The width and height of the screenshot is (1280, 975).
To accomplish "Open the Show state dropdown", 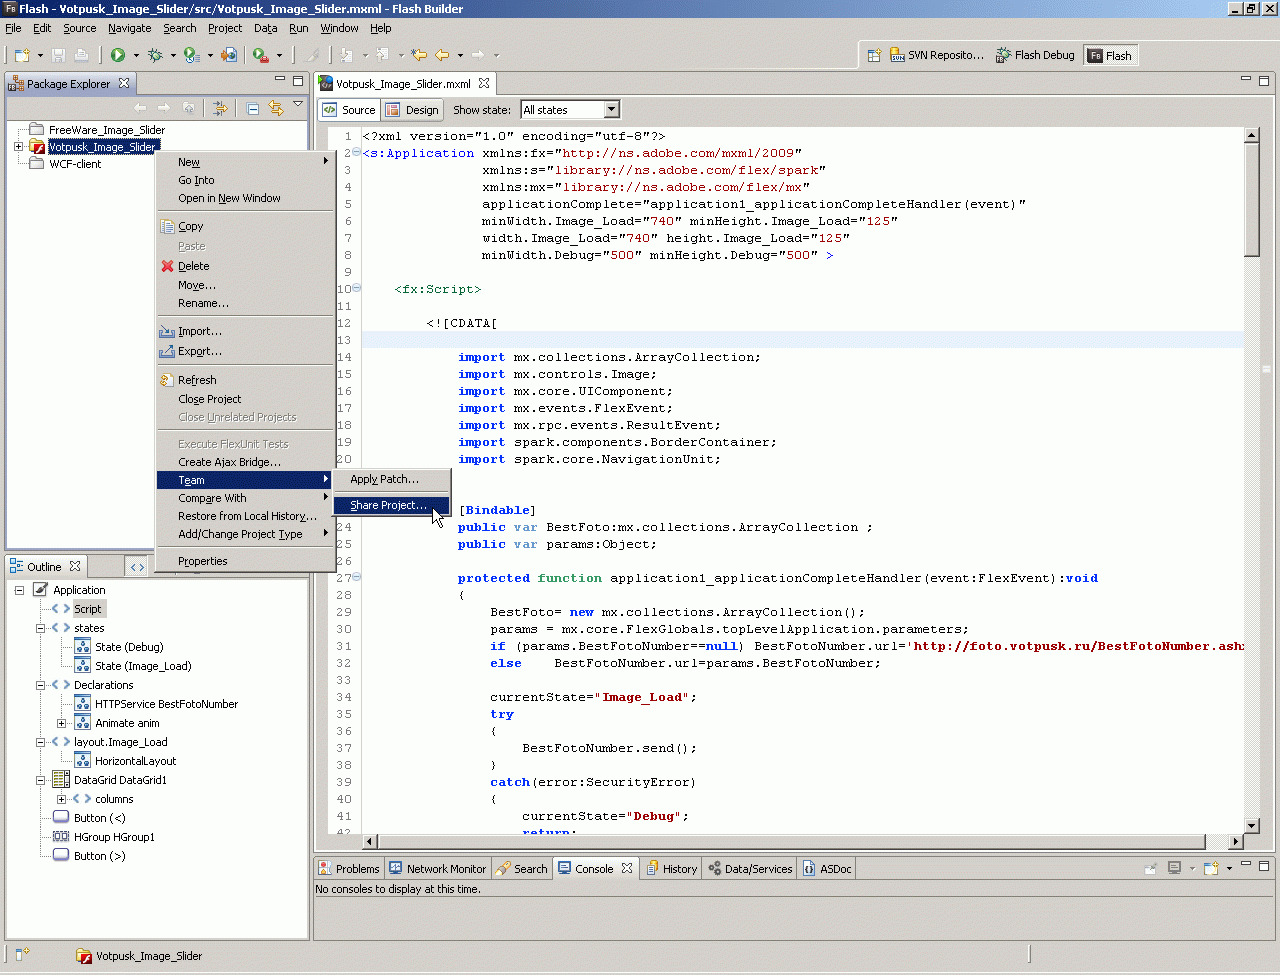I will coord(611,110).
